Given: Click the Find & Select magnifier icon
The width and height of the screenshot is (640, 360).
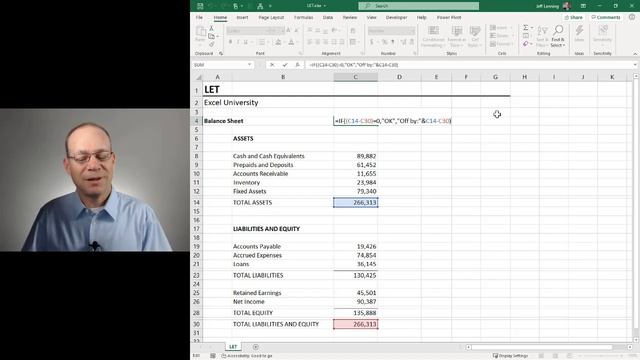Looking at the screenshot, I should click(x=558, y=30).
